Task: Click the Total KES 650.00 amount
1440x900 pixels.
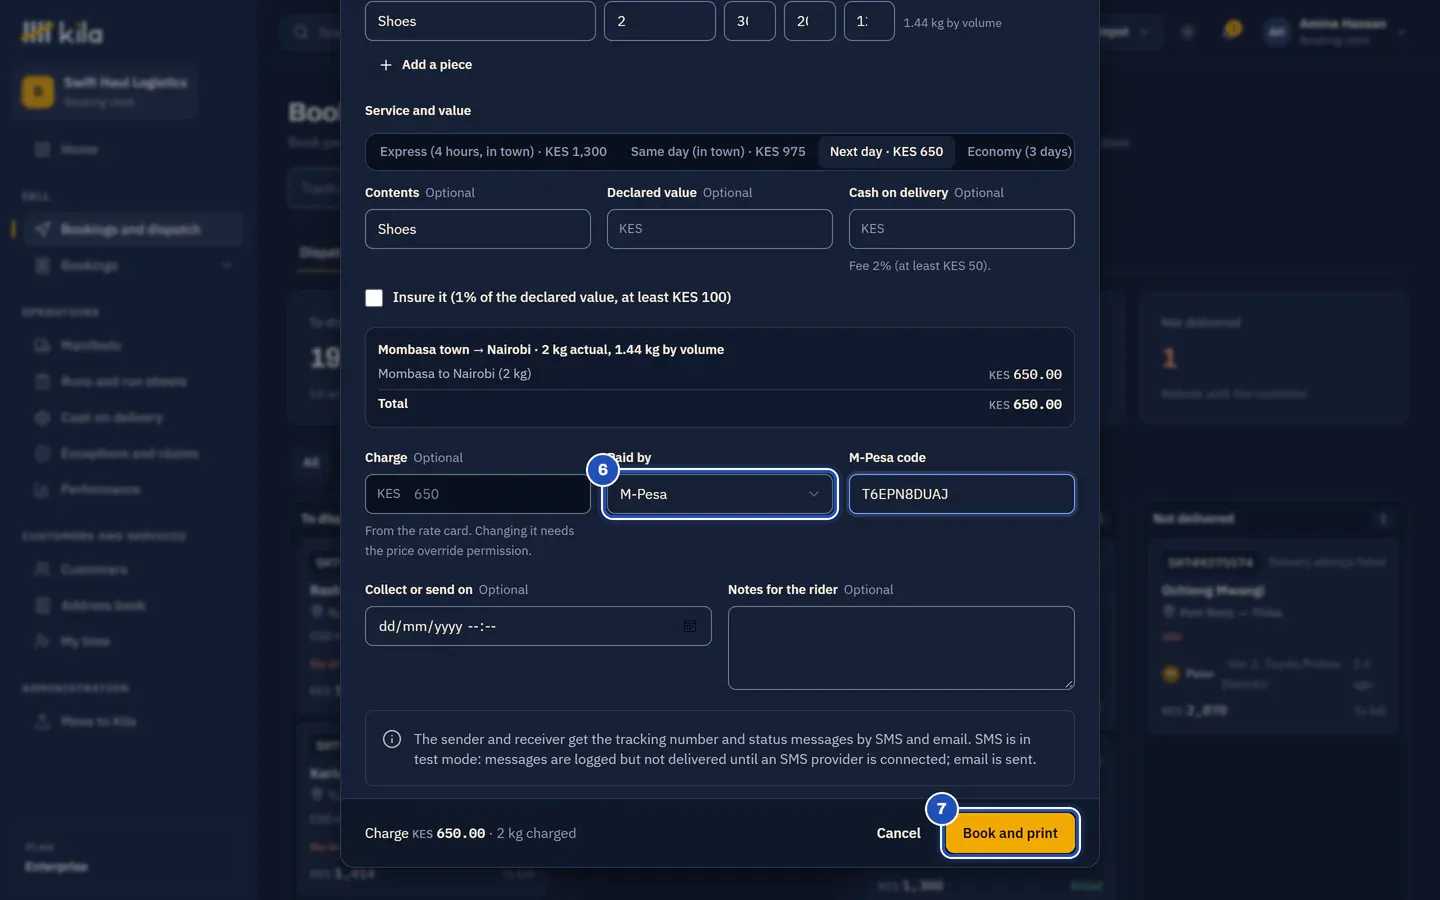Action: click(x=1025, y=404)
